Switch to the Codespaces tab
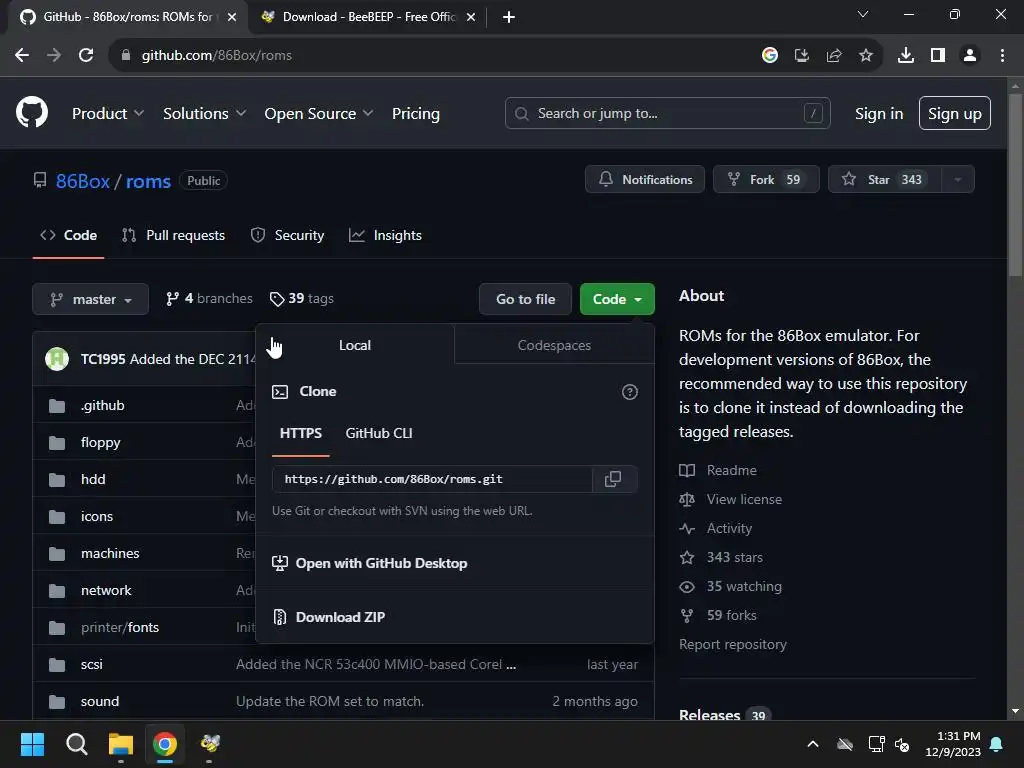 pyautogui.click(x=554, y=345)
